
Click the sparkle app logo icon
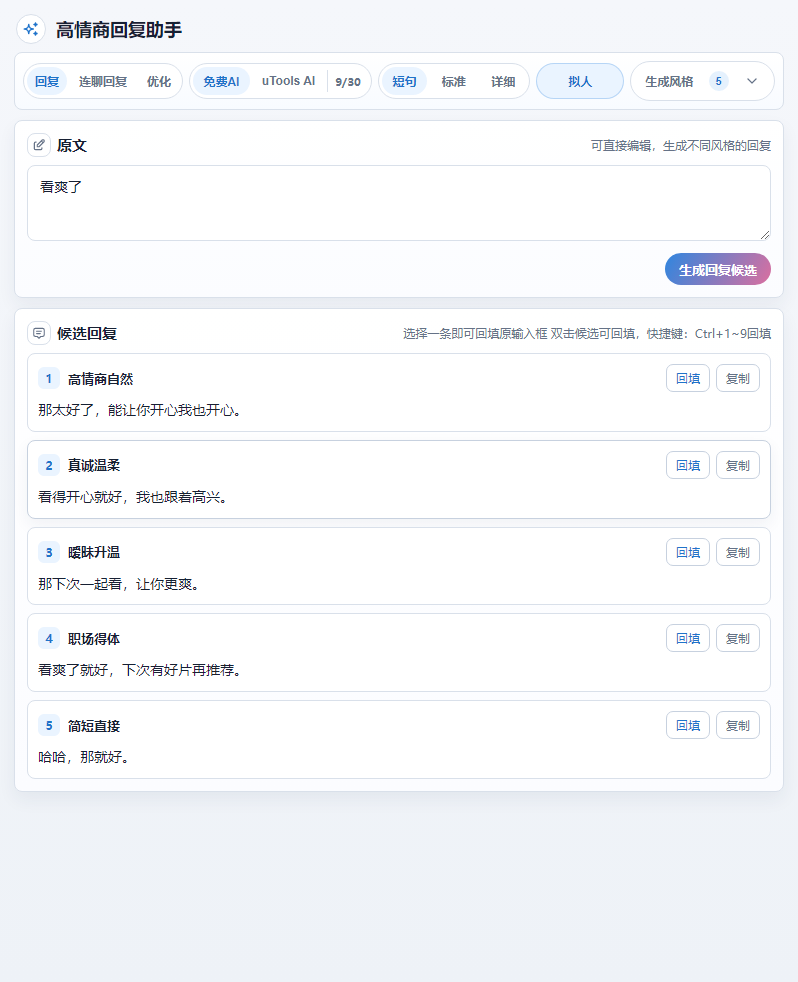[31, 29]
